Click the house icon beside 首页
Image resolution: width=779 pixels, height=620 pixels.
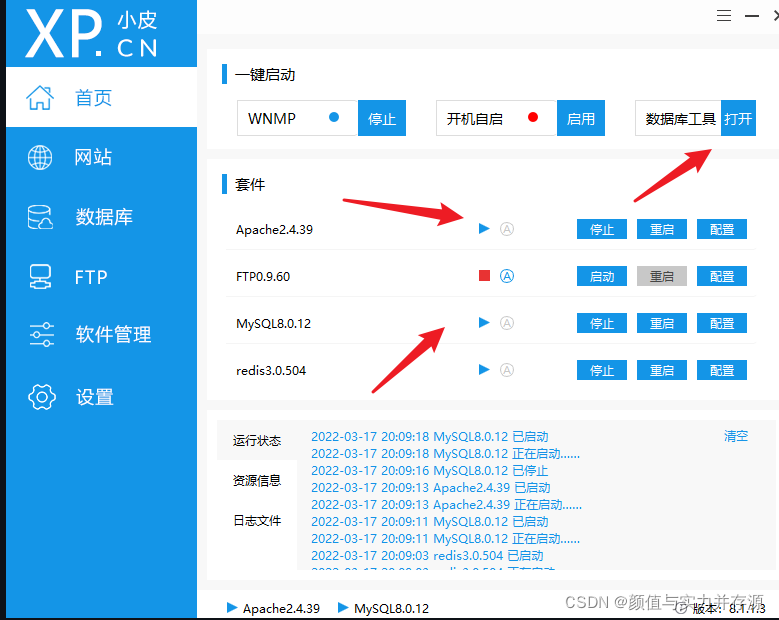[40, 97]
